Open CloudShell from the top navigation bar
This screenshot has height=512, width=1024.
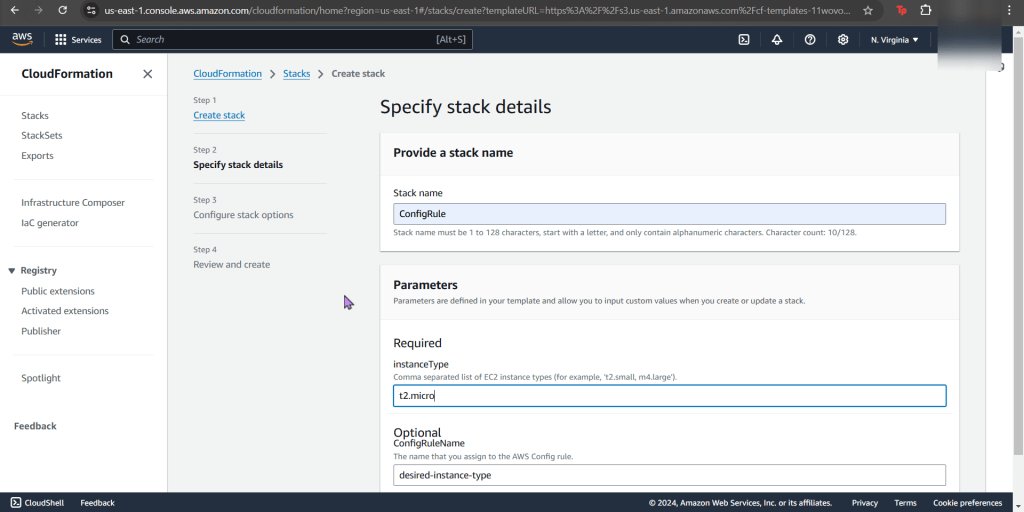coord(744,40)
